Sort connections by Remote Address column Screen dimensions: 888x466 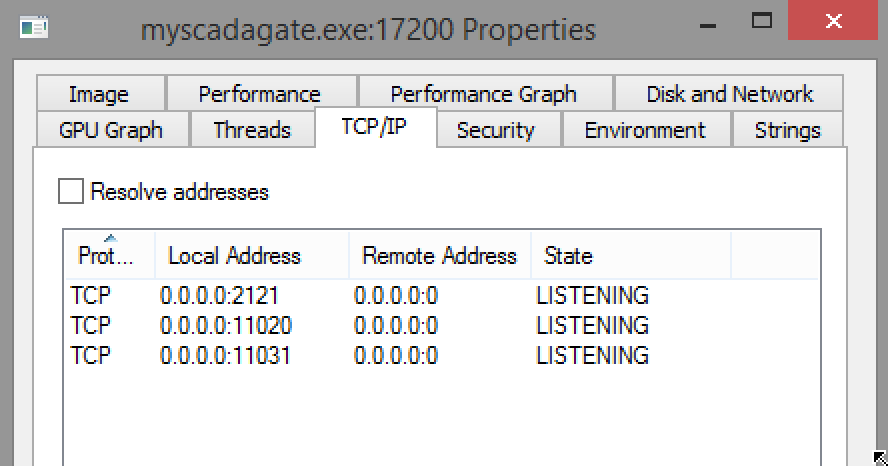click(440, 255)
